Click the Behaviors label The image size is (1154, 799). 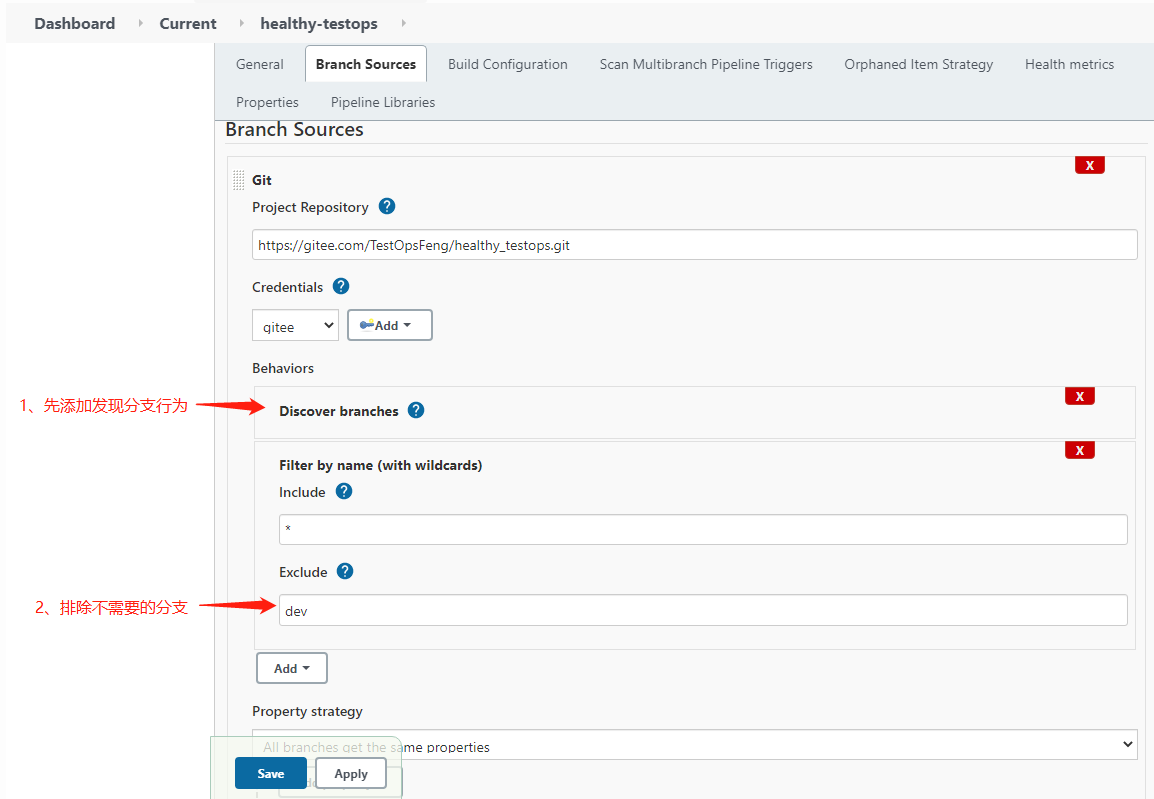(x=283, y=368)
